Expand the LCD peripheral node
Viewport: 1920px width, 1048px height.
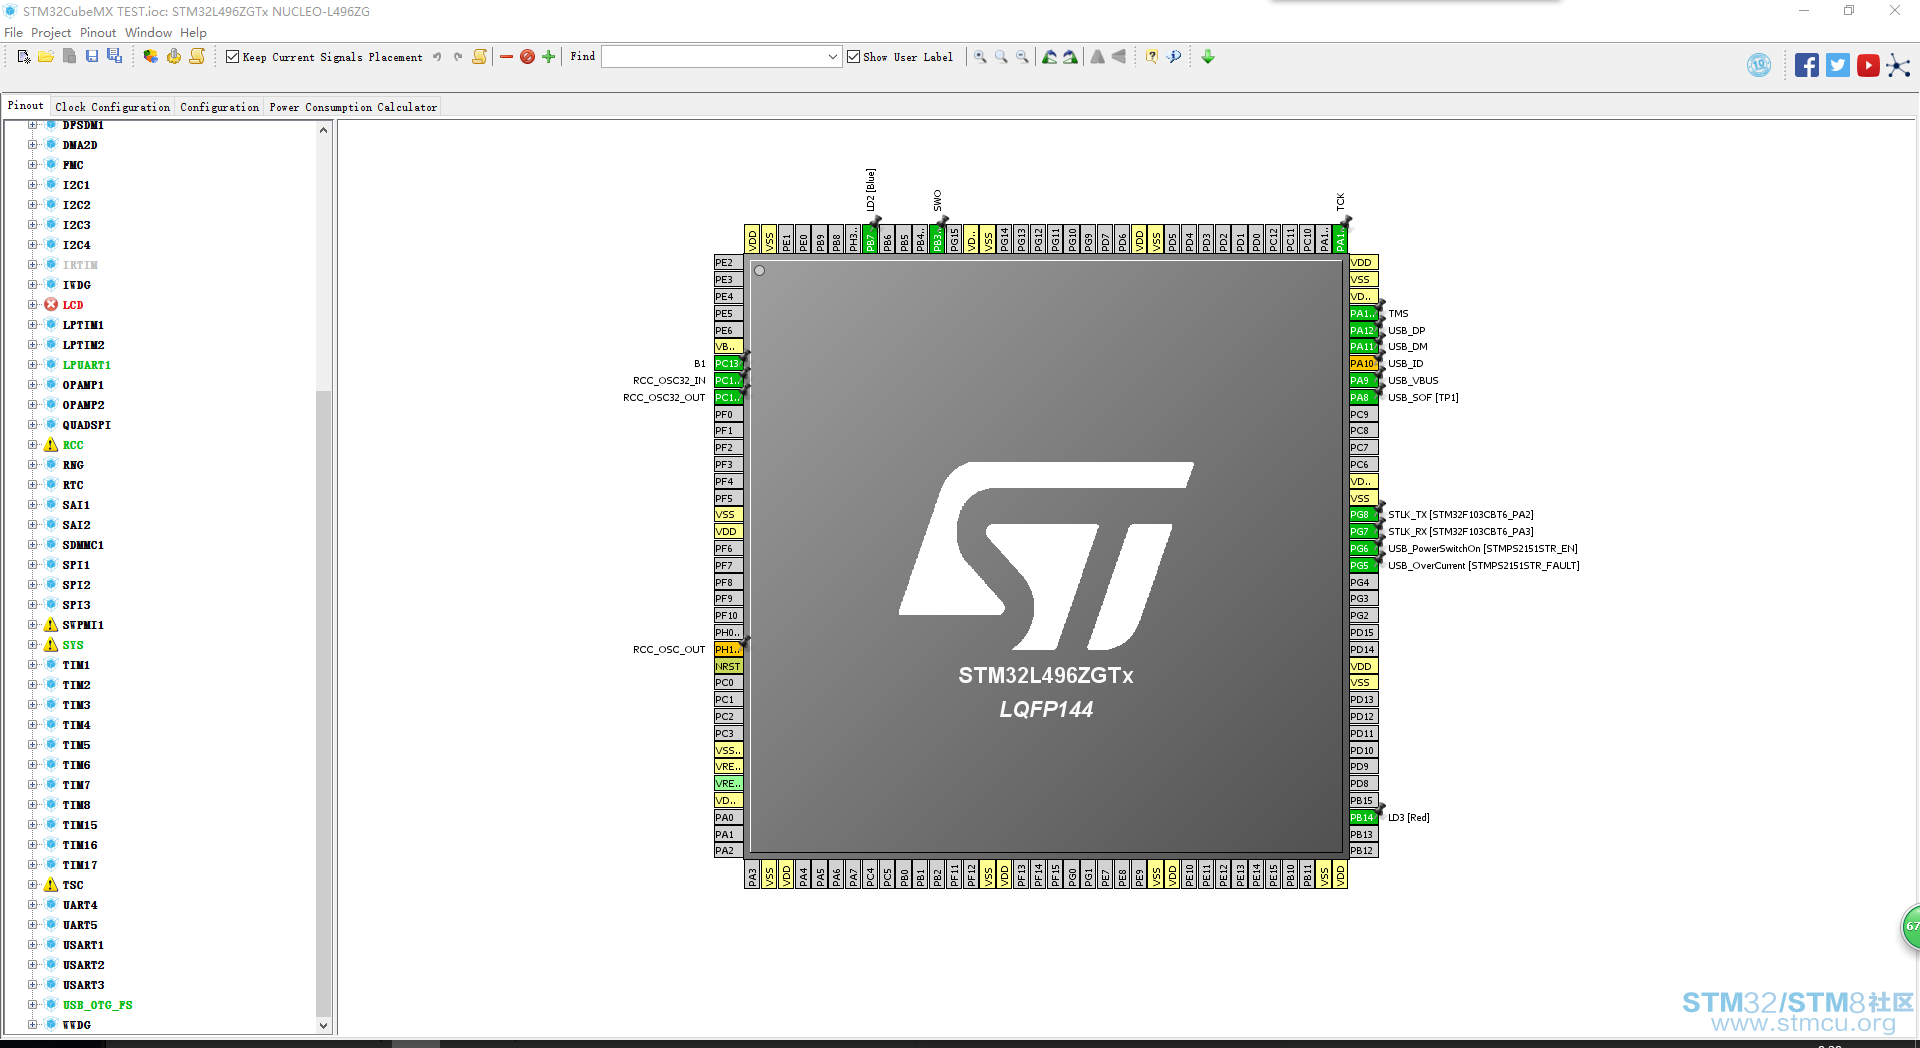click(x=33, y=305)
